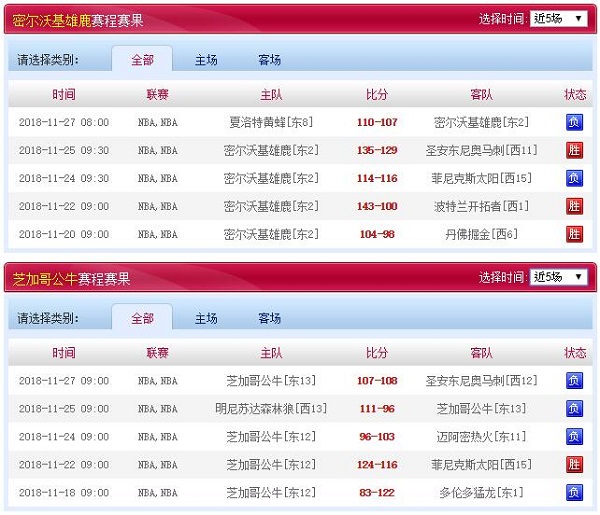Click home team 明尼苏达森林狼[西13]
600x515 pixels.
click(271, 409)
